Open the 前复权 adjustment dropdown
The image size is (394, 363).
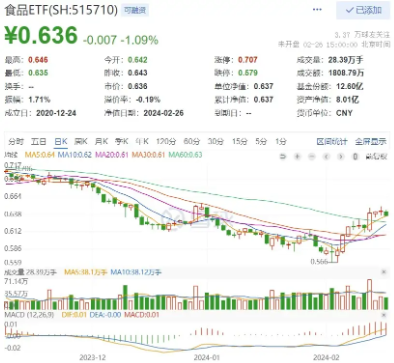click(x=377, y=156)
